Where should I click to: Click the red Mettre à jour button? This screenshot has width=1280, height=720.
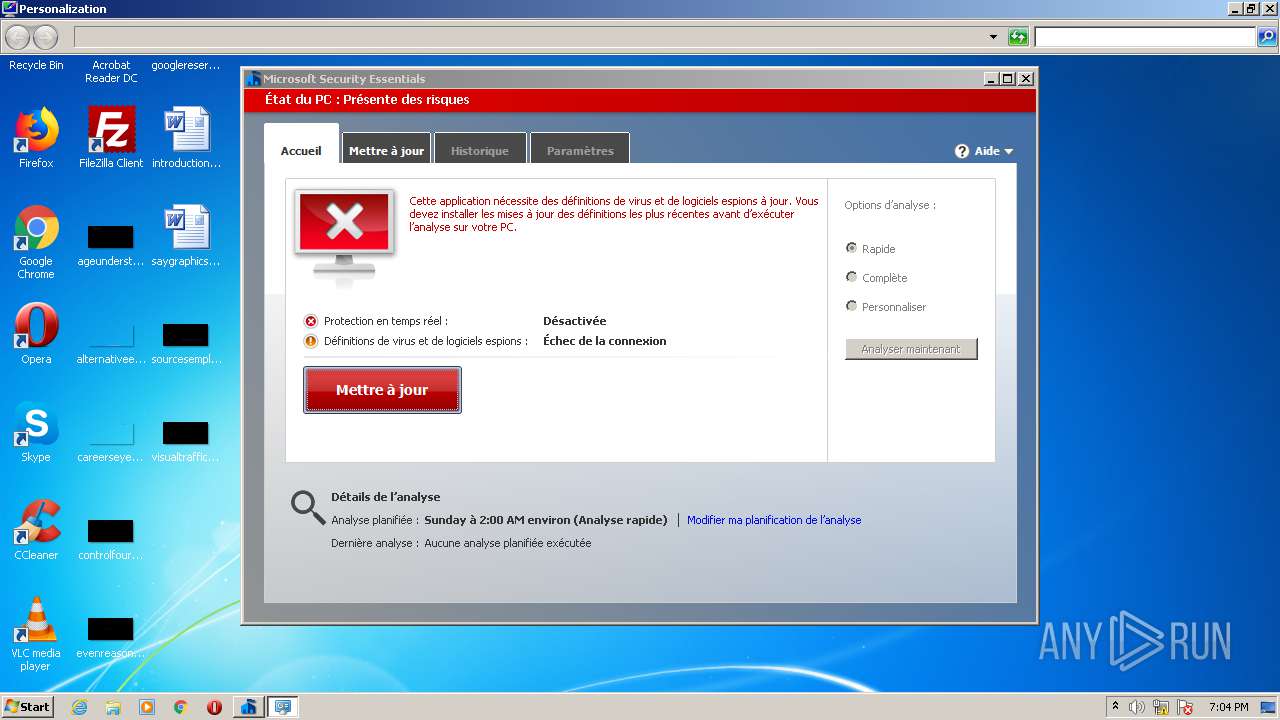pos(382,390)
